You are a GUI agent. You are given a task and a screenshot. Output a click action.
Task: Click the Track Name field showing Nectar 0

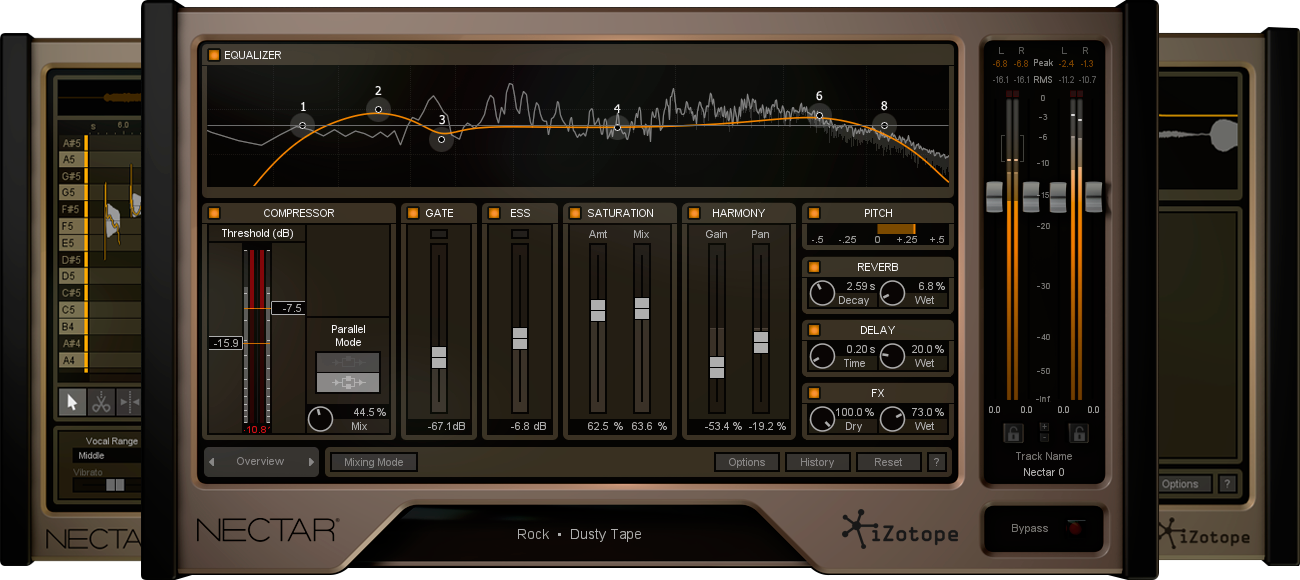click(x=1044, y=472)
